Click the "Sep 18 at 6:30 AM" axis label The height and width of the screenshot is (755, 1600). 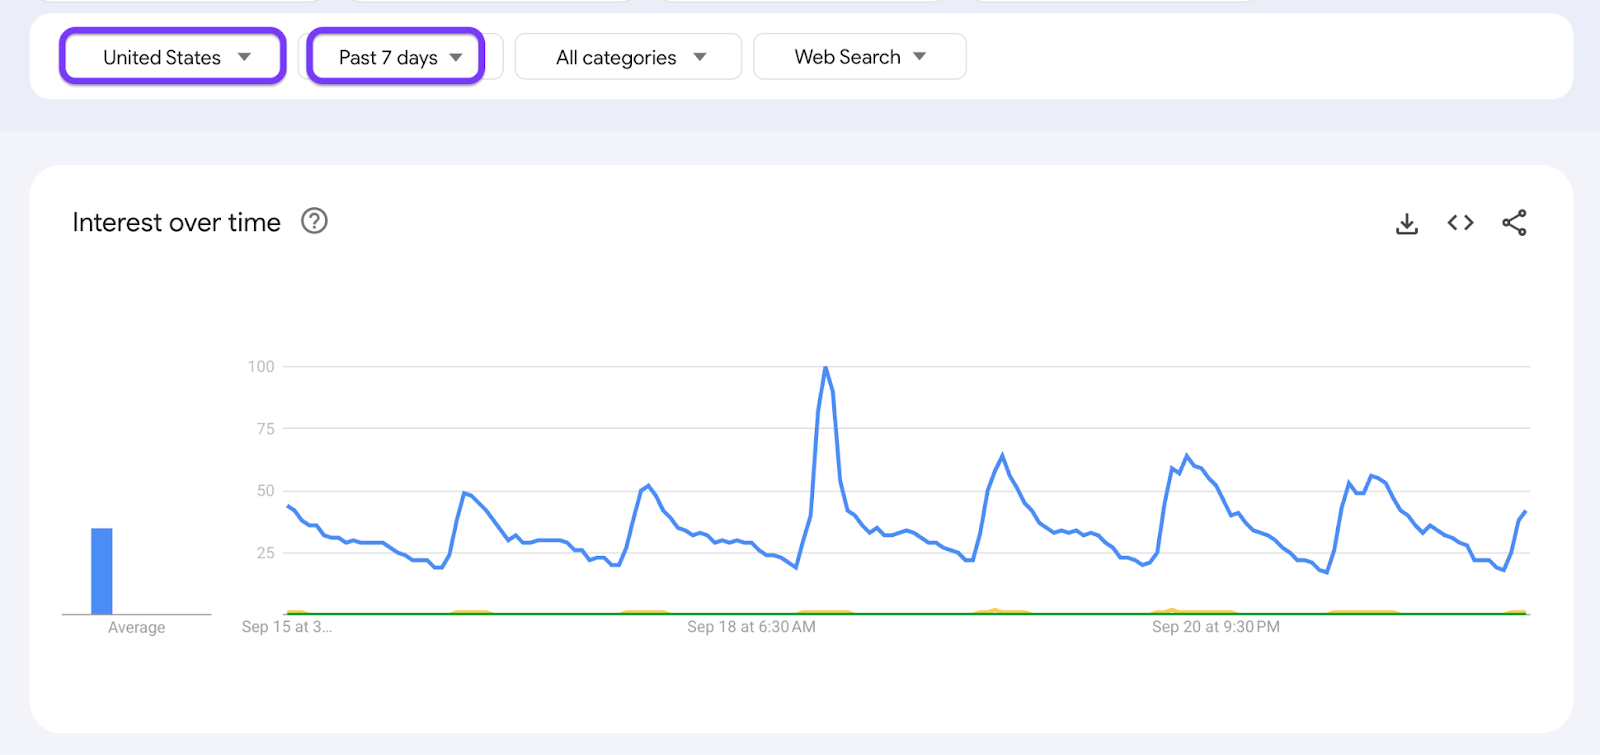point(751,627)
